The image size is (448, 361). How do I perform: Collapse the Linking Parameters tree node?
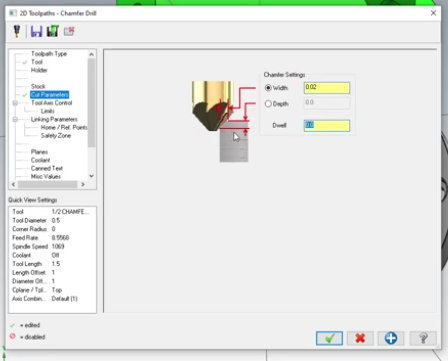tap(15, 119)
